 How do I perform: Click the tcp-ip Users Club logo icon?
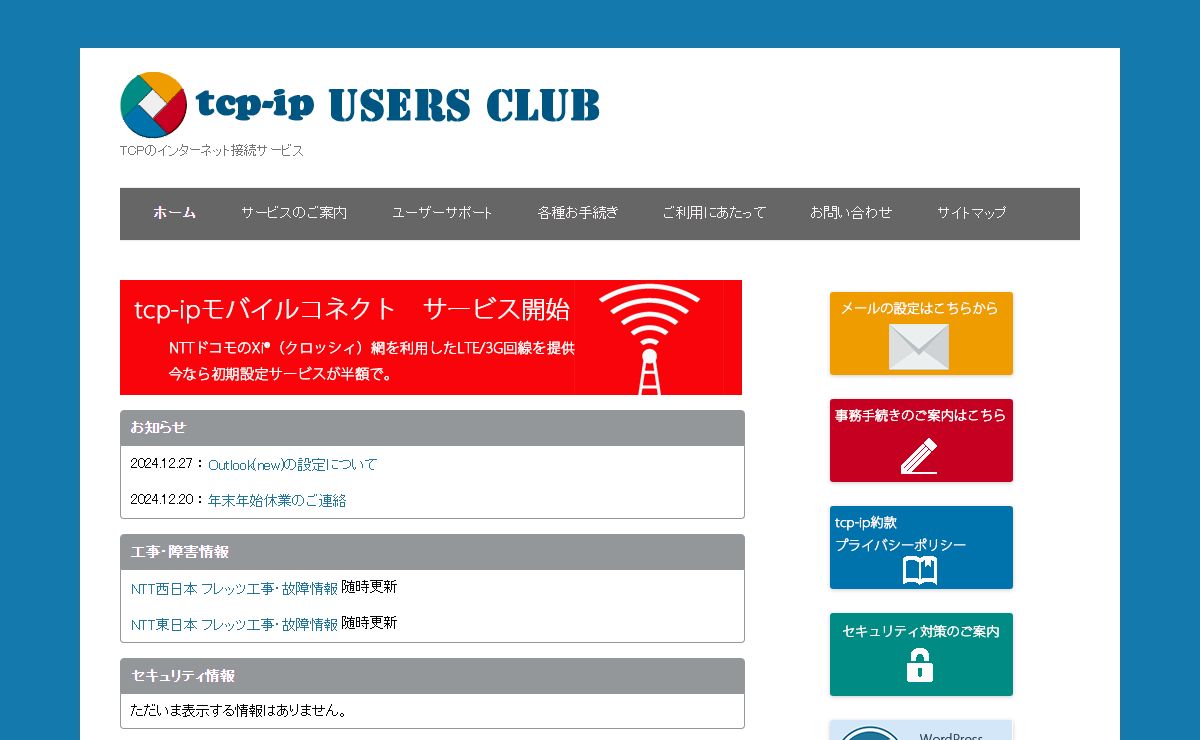point(153,104)
